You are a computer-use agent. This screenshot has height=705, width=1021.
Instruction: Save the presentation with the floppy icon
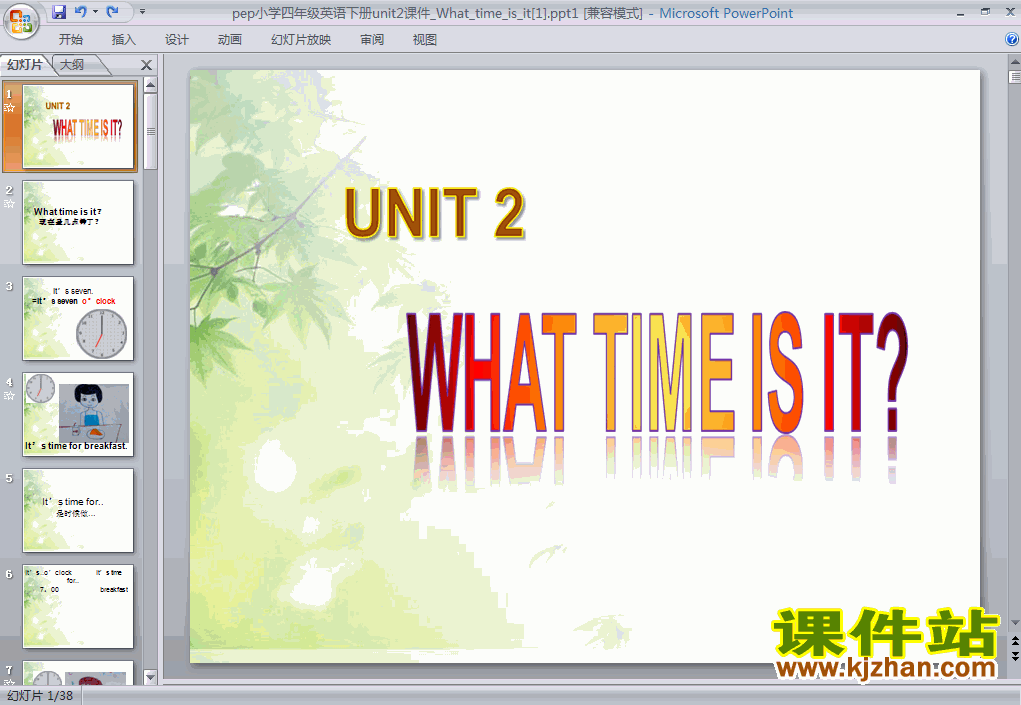[59, 12]
